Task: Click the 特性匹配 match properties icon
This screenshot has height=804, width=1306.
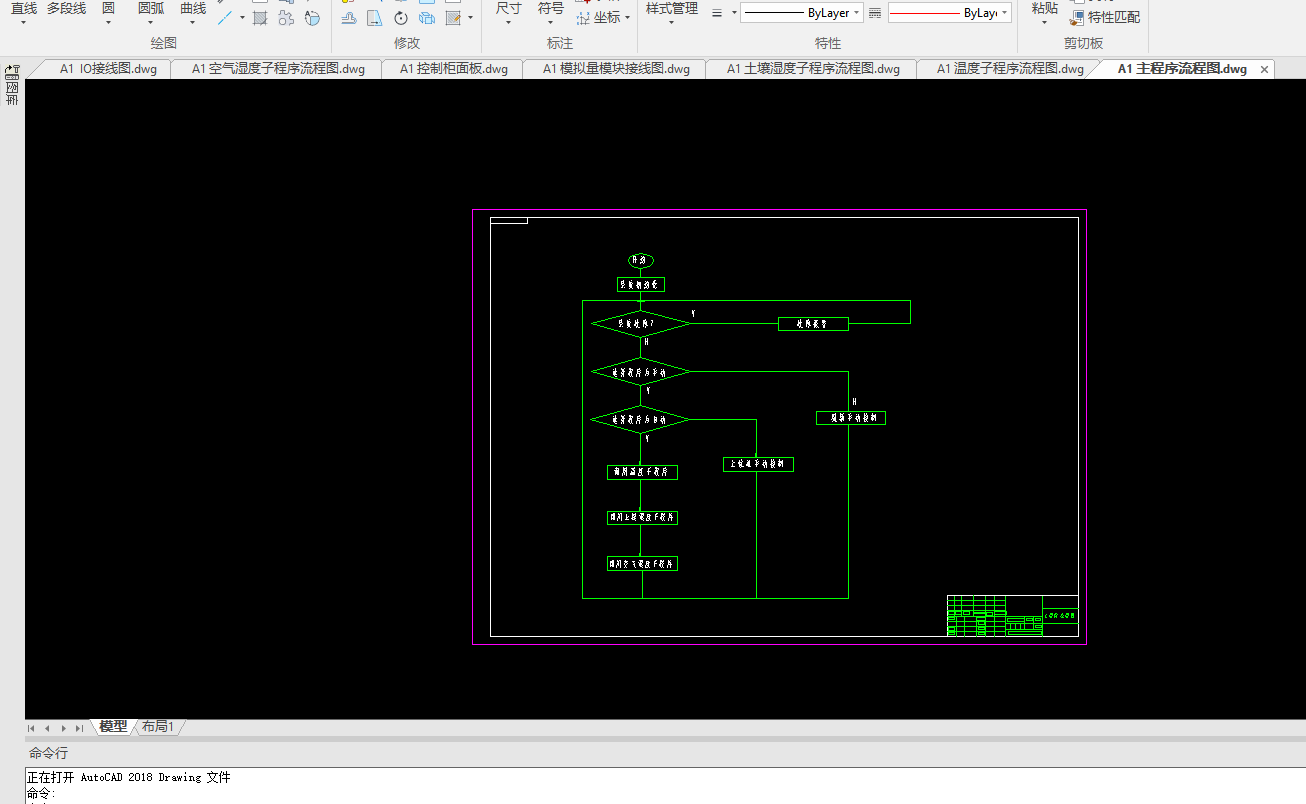Action: click(x=1078, y=17)
